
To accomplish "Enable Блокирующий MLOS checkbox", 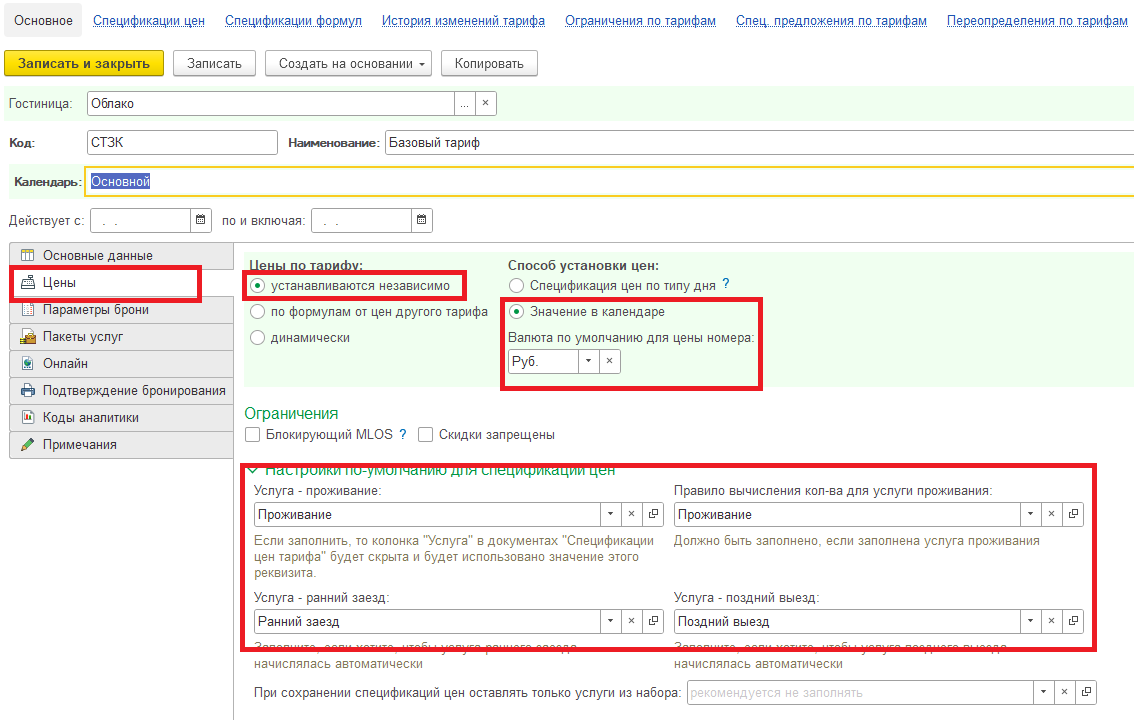I will pos(252,434).
